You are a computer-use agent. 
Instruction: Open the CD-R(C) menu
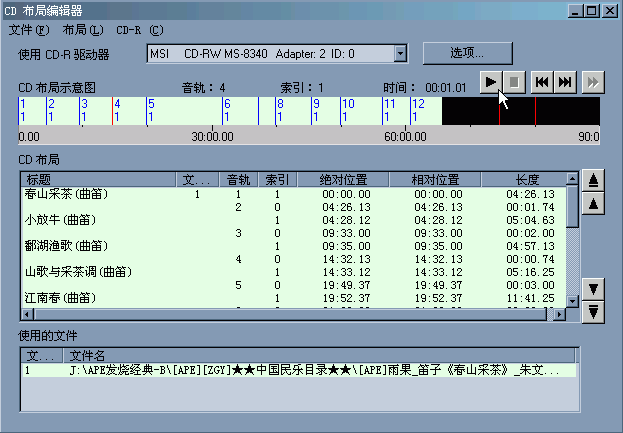click(139, 30)
